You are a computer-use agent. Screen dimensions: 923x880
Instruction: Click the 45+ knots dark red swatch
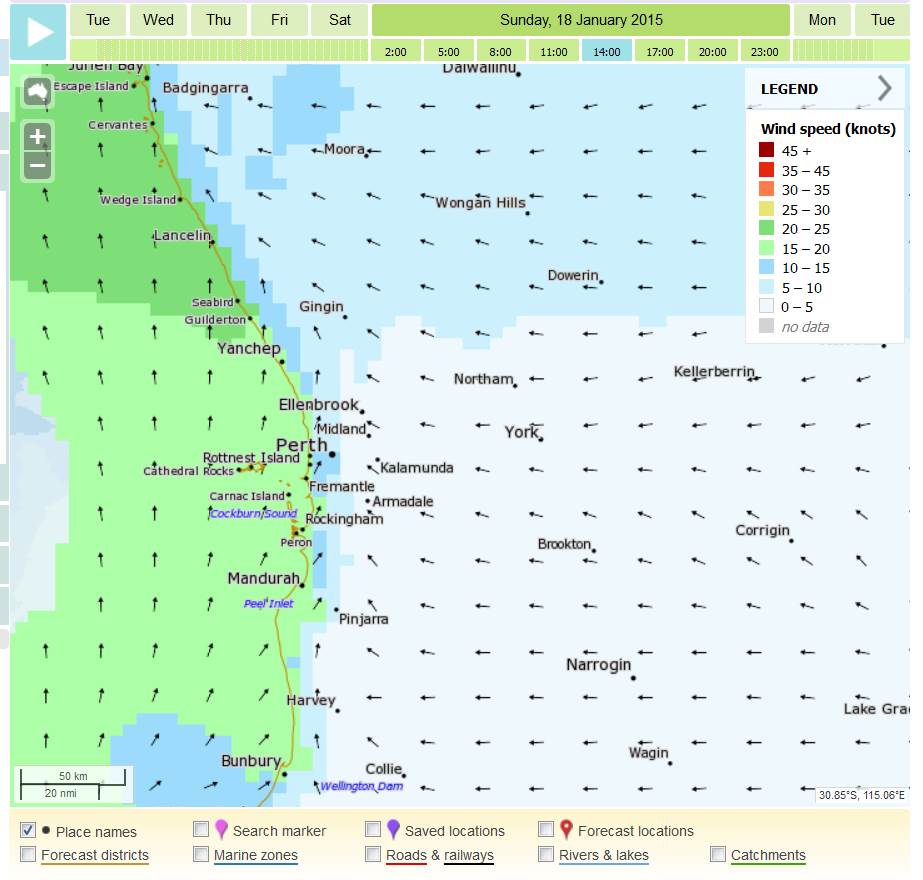[x=766, y=151]
